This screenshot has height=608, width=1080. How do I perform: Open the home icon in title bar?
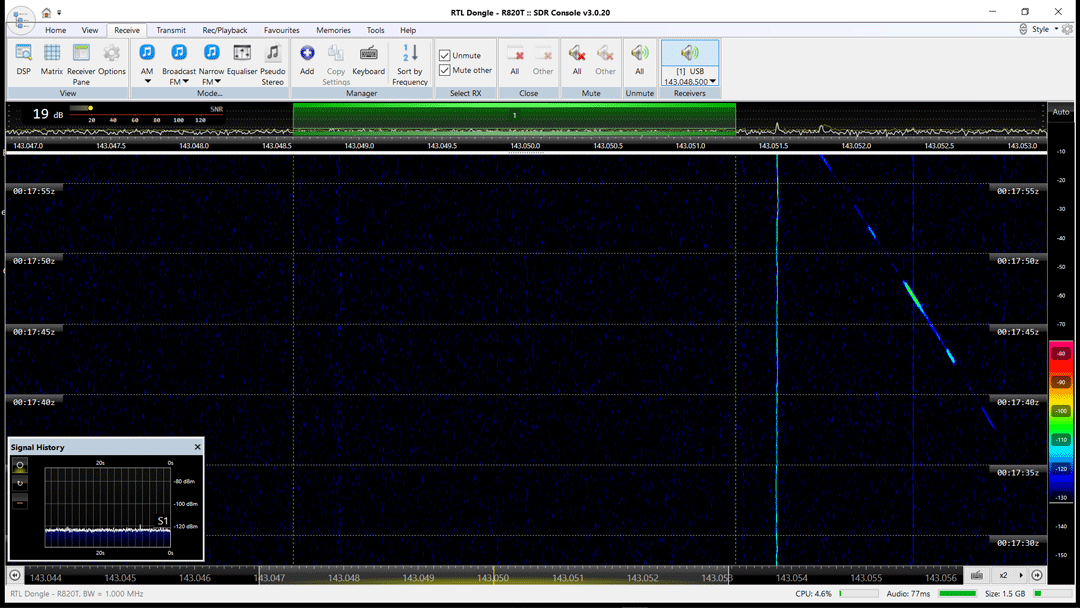(x=46, y=12)
